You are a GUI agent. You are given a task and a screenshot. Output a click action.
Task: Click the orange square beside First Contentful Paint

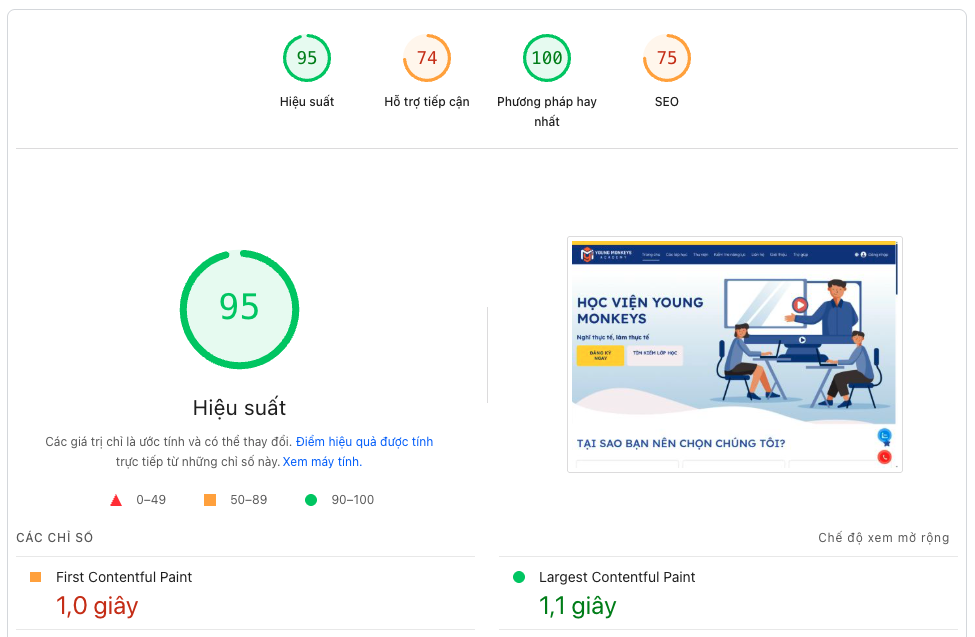37,577
